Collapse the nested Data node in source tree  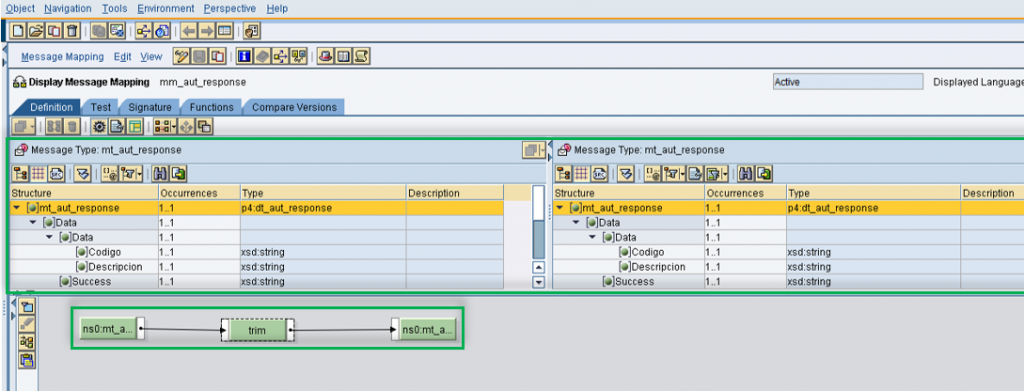[50, 238]
